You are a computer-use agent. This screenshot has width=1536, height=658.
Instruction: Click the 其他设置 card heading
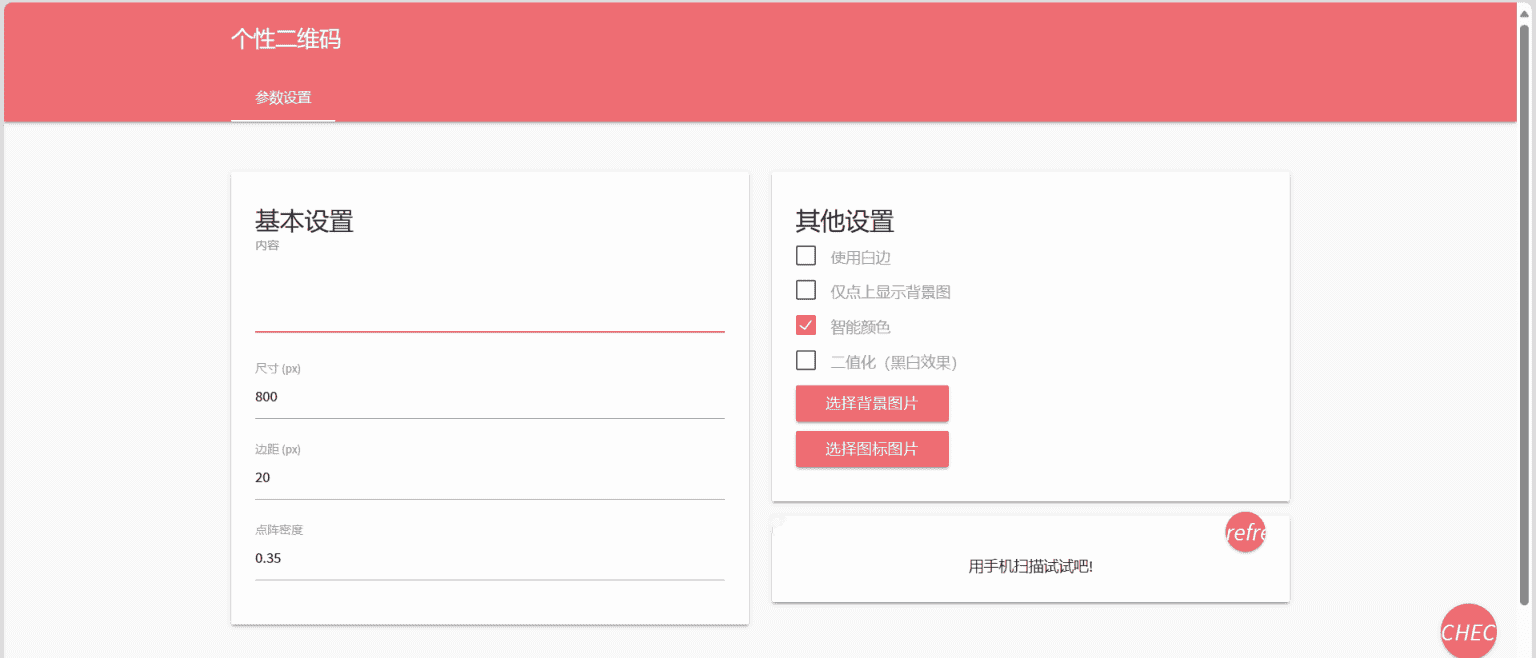[845, 221]
